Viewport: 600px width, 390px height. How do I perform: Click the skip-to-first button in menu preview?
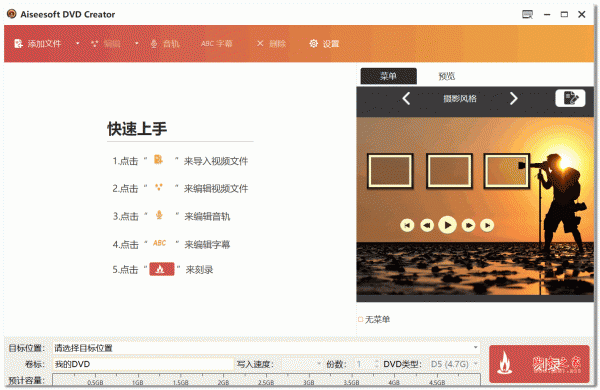407,225
